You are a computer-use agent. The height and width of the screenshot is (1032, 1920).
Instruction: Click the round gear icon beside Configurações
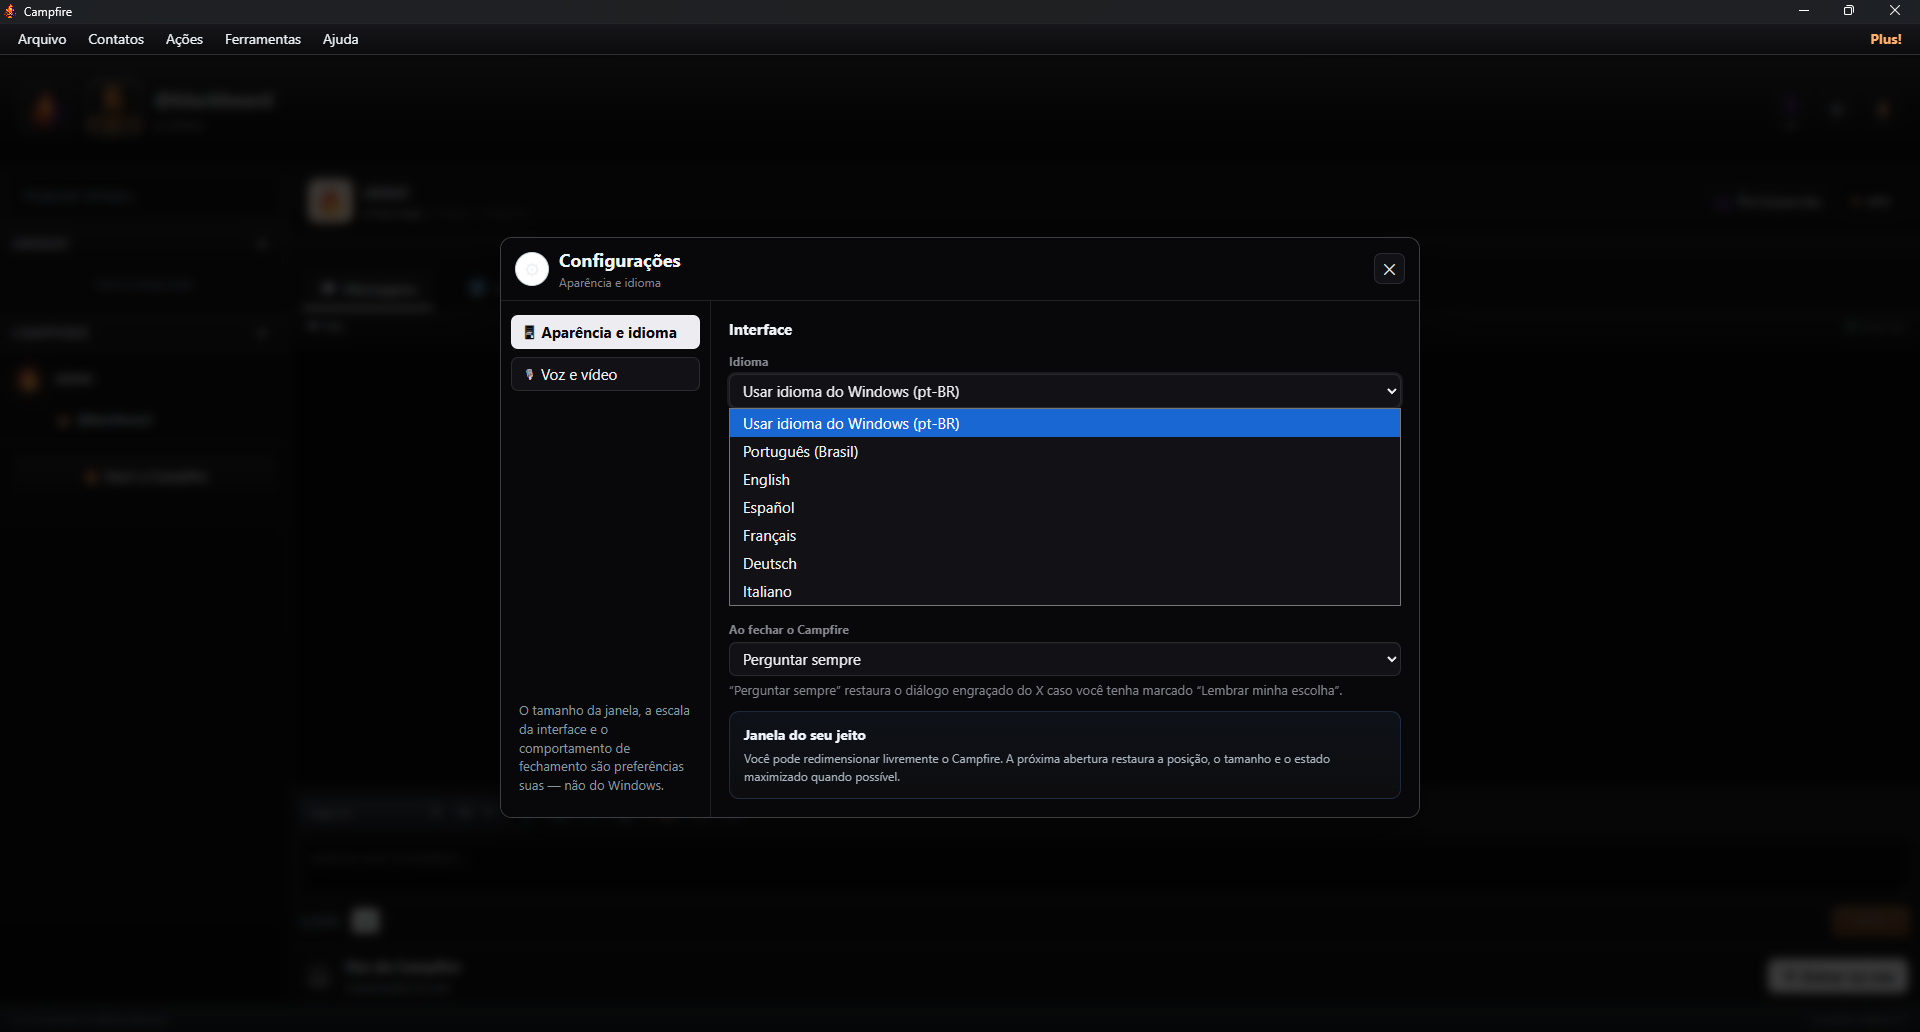click(532, 269)
